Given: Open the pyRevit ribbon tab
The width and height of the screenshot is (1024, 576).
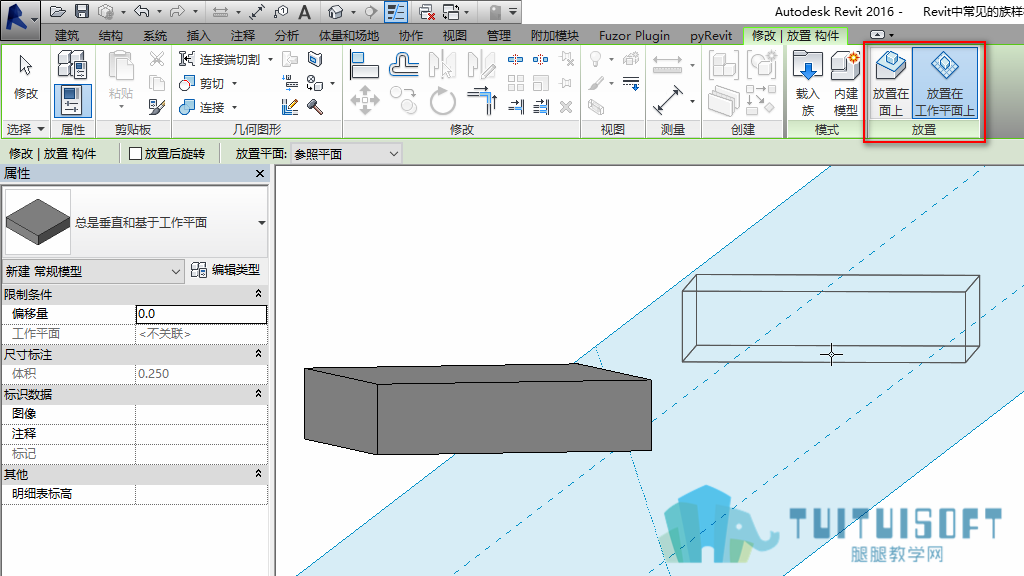Looking at the screenshot, I should click(711, 35).
